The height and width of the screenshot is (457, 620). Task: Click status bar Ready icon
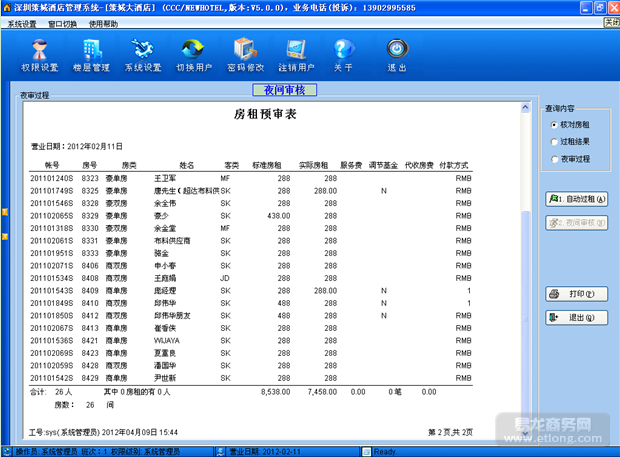point(367,451)
